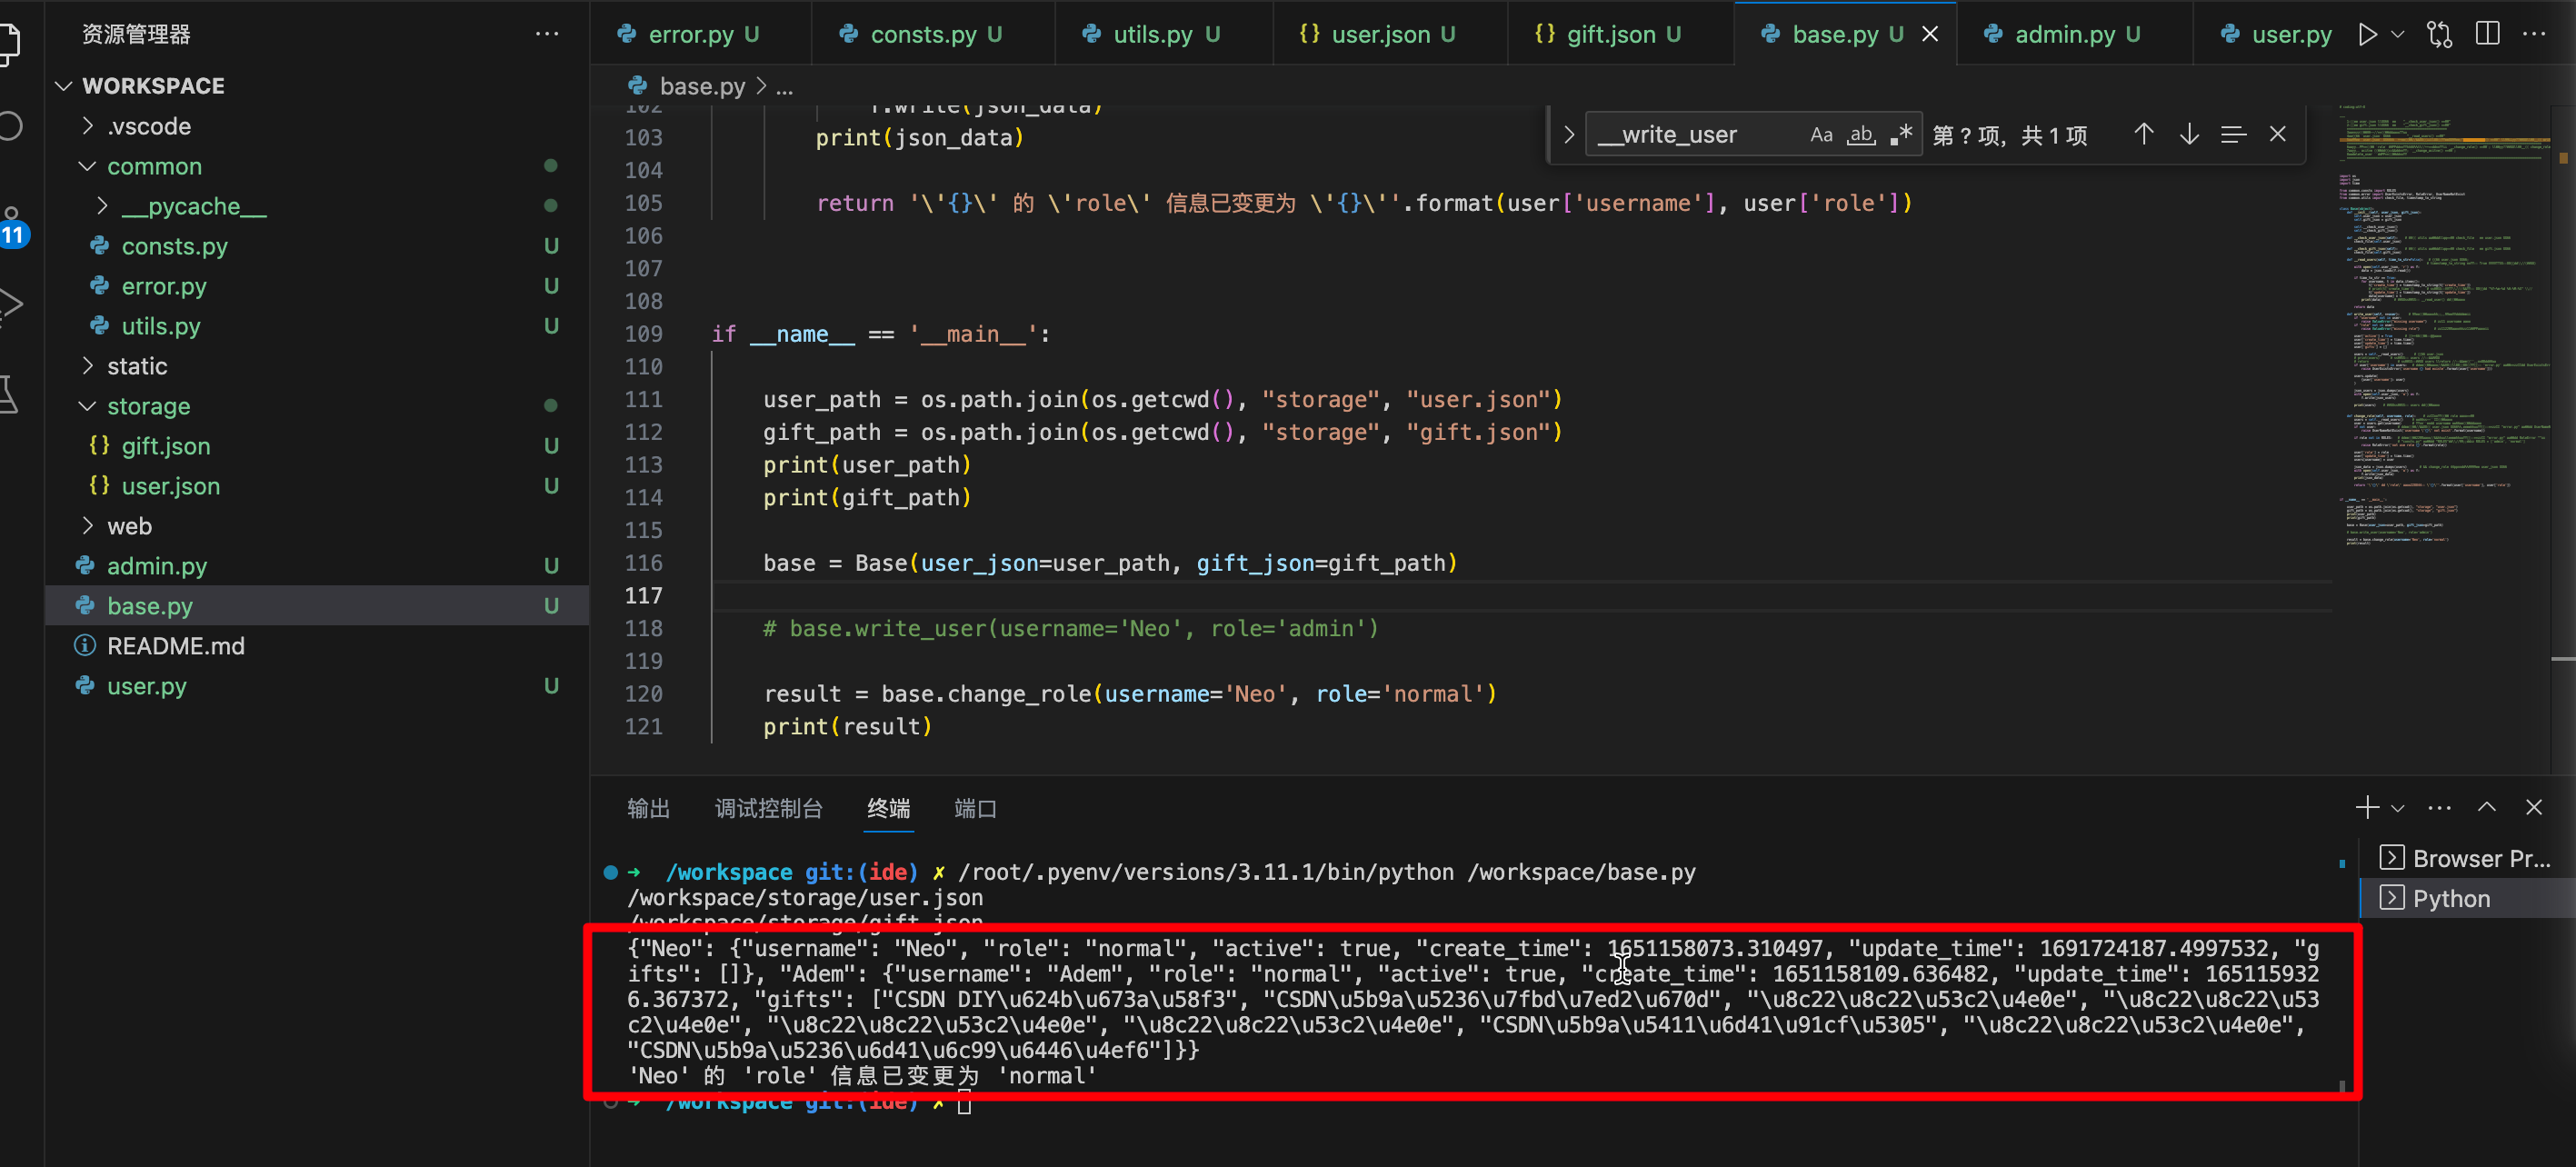Open error.py in explorer tree
This screenshot has width=2576, height=1167.
[x=318, y=286]
